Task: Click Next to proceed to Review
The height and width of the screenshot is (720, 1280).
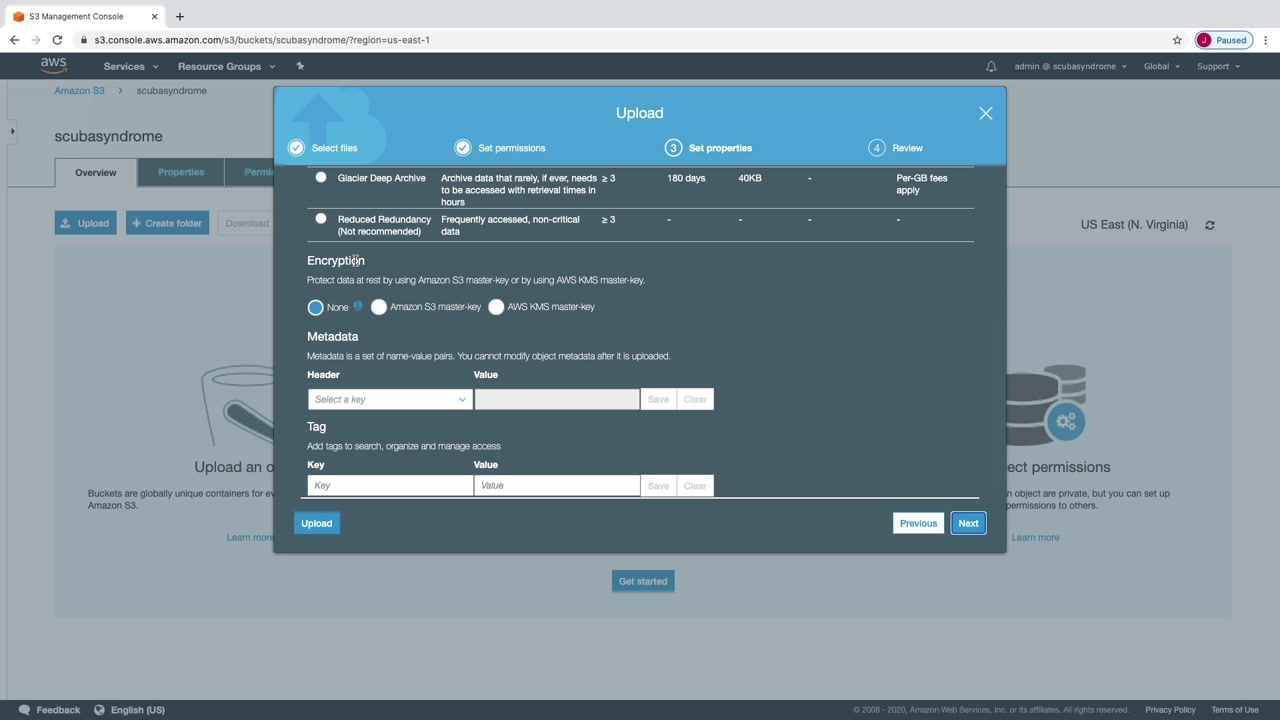Action: pos(968,523)
